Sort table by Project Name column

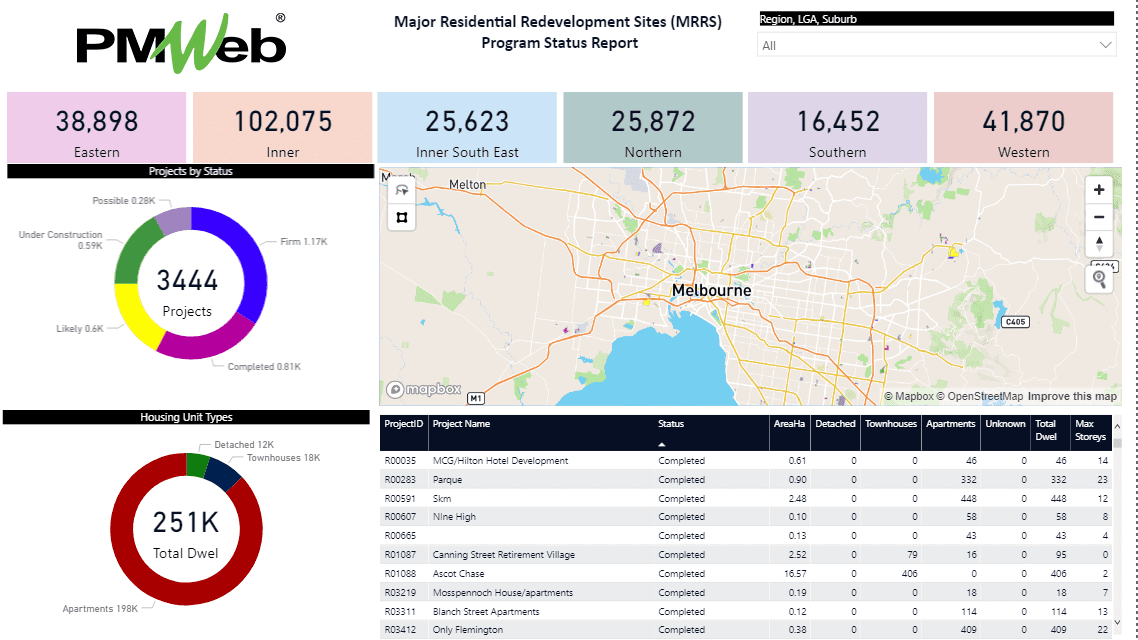click(x=461, y=424)
